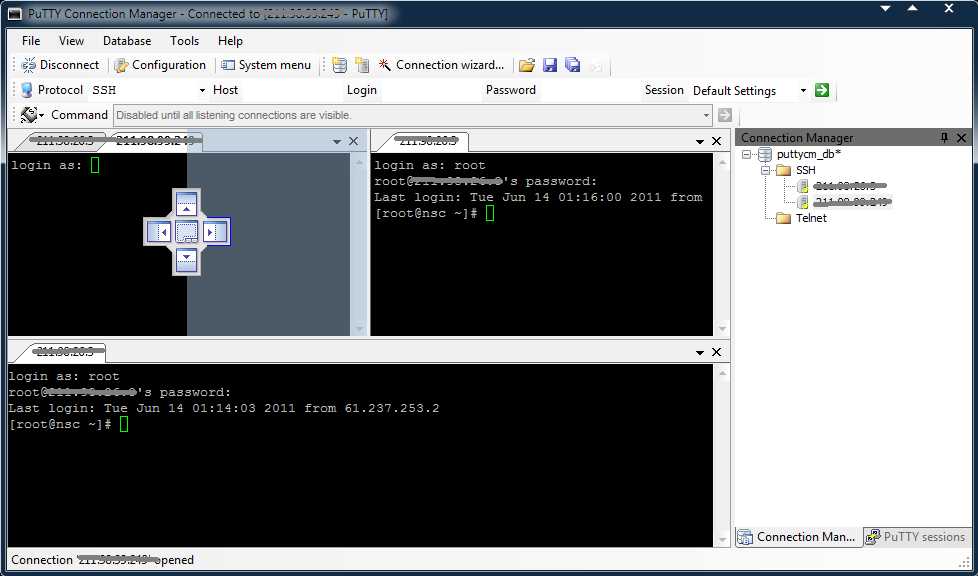Open the command sender icon dropdown
Image resolution: width=978 pixels, height=576 pixels.
coord(32,115)
